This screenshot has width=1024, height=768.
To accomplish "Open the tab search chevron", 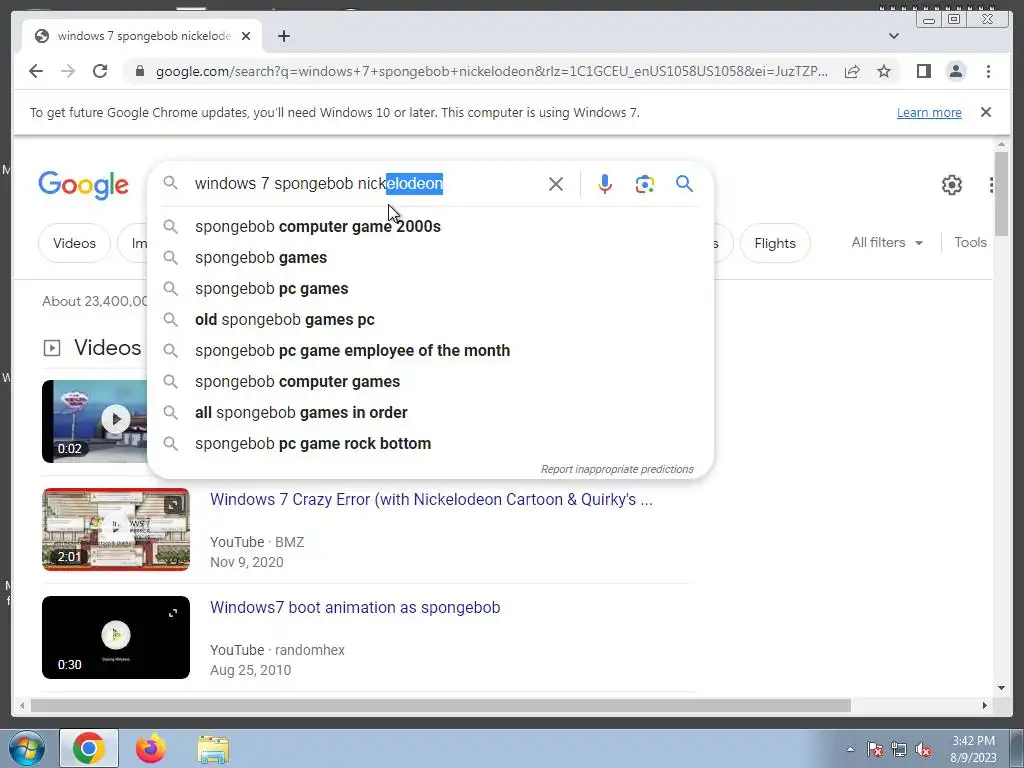I will coord(894,36).
